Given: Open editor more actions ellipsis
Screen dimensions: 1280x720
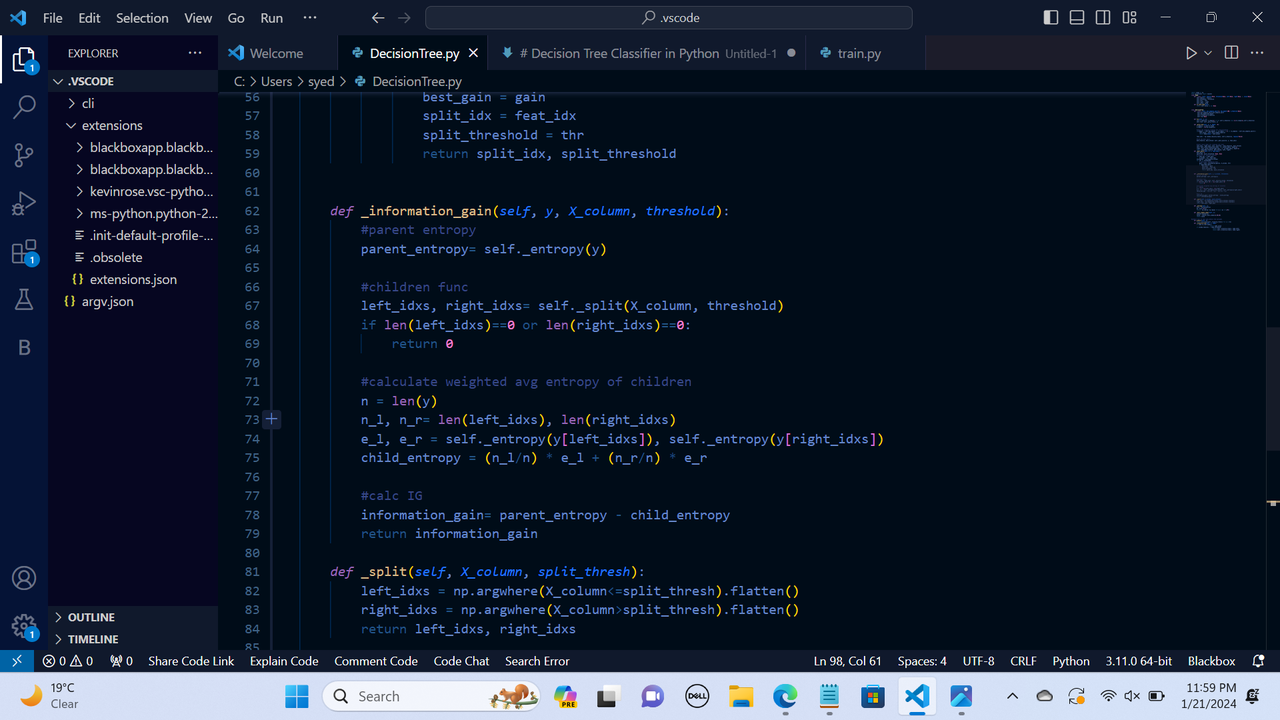Looking at the screenshot, I should tap(1258, 53).
